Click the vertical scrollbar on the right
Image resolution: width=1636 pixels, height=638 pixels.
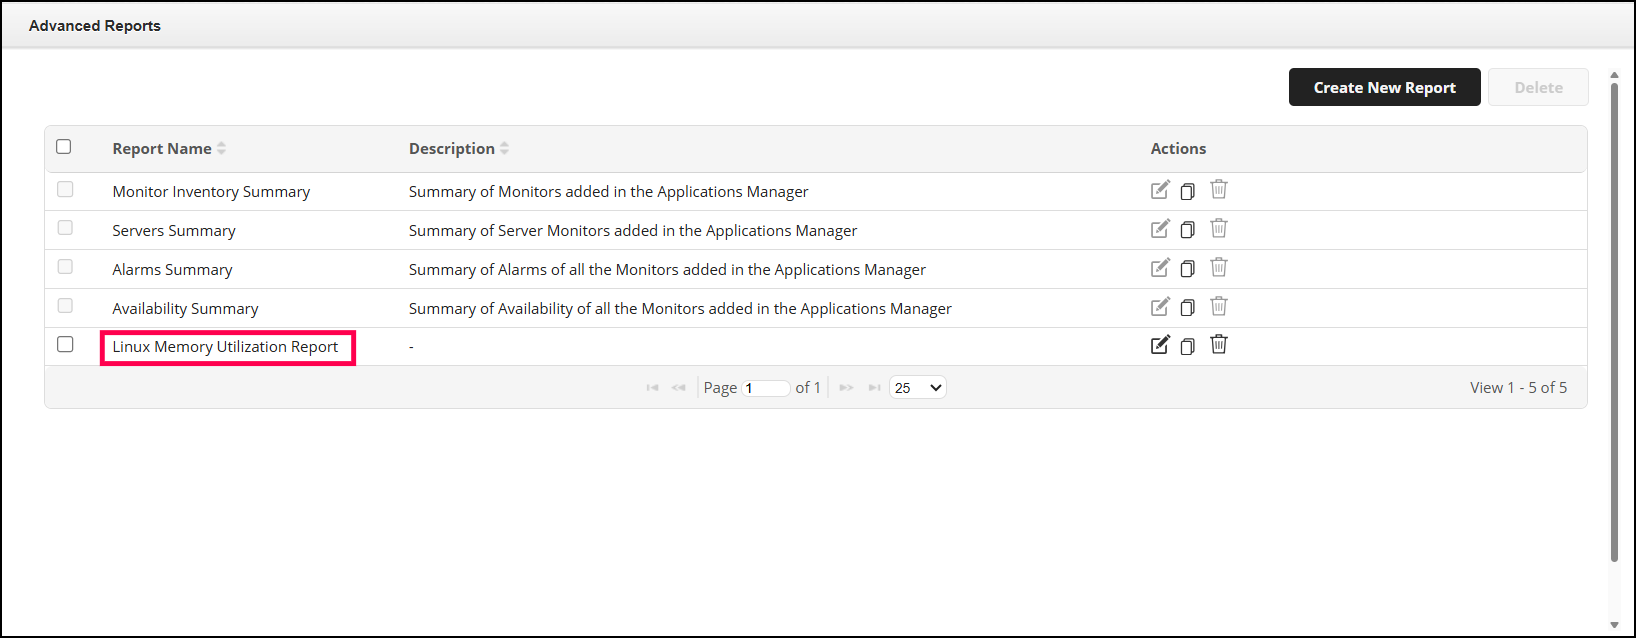point(1614,320)
